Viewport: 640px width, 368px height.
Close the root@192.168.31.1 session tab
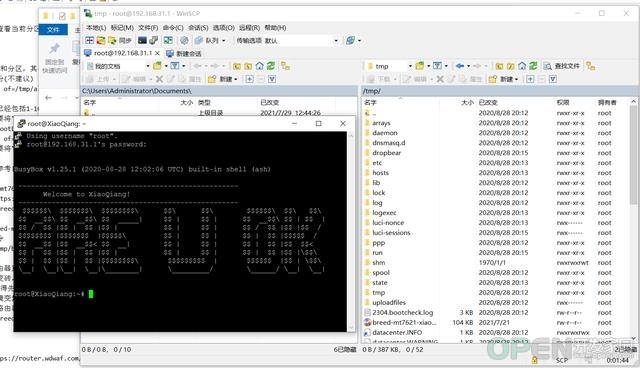click(x=157, y=53)
